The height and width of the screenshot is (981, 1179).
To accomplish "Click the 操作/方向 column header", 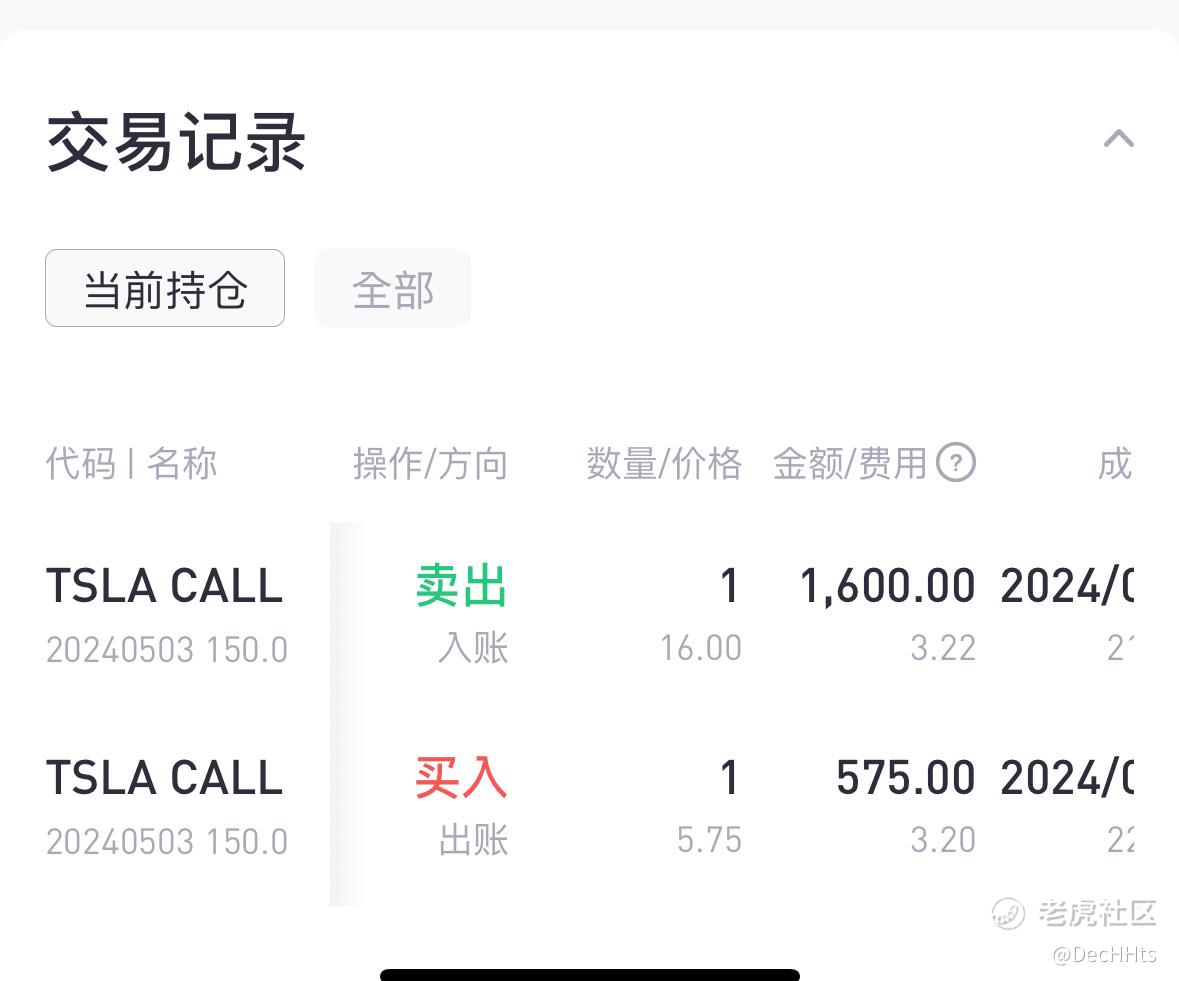I will pyautogui.click(x=430, y=463).
